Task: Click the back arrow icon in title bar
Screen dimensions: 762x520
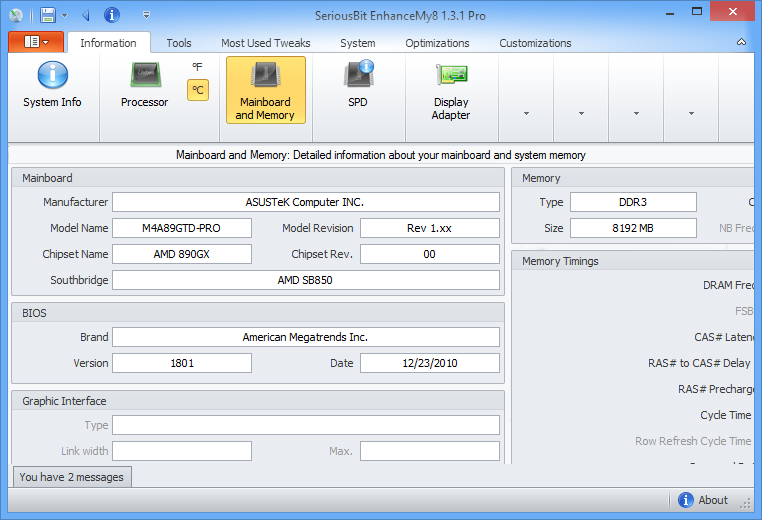Action: coord(86,16)
